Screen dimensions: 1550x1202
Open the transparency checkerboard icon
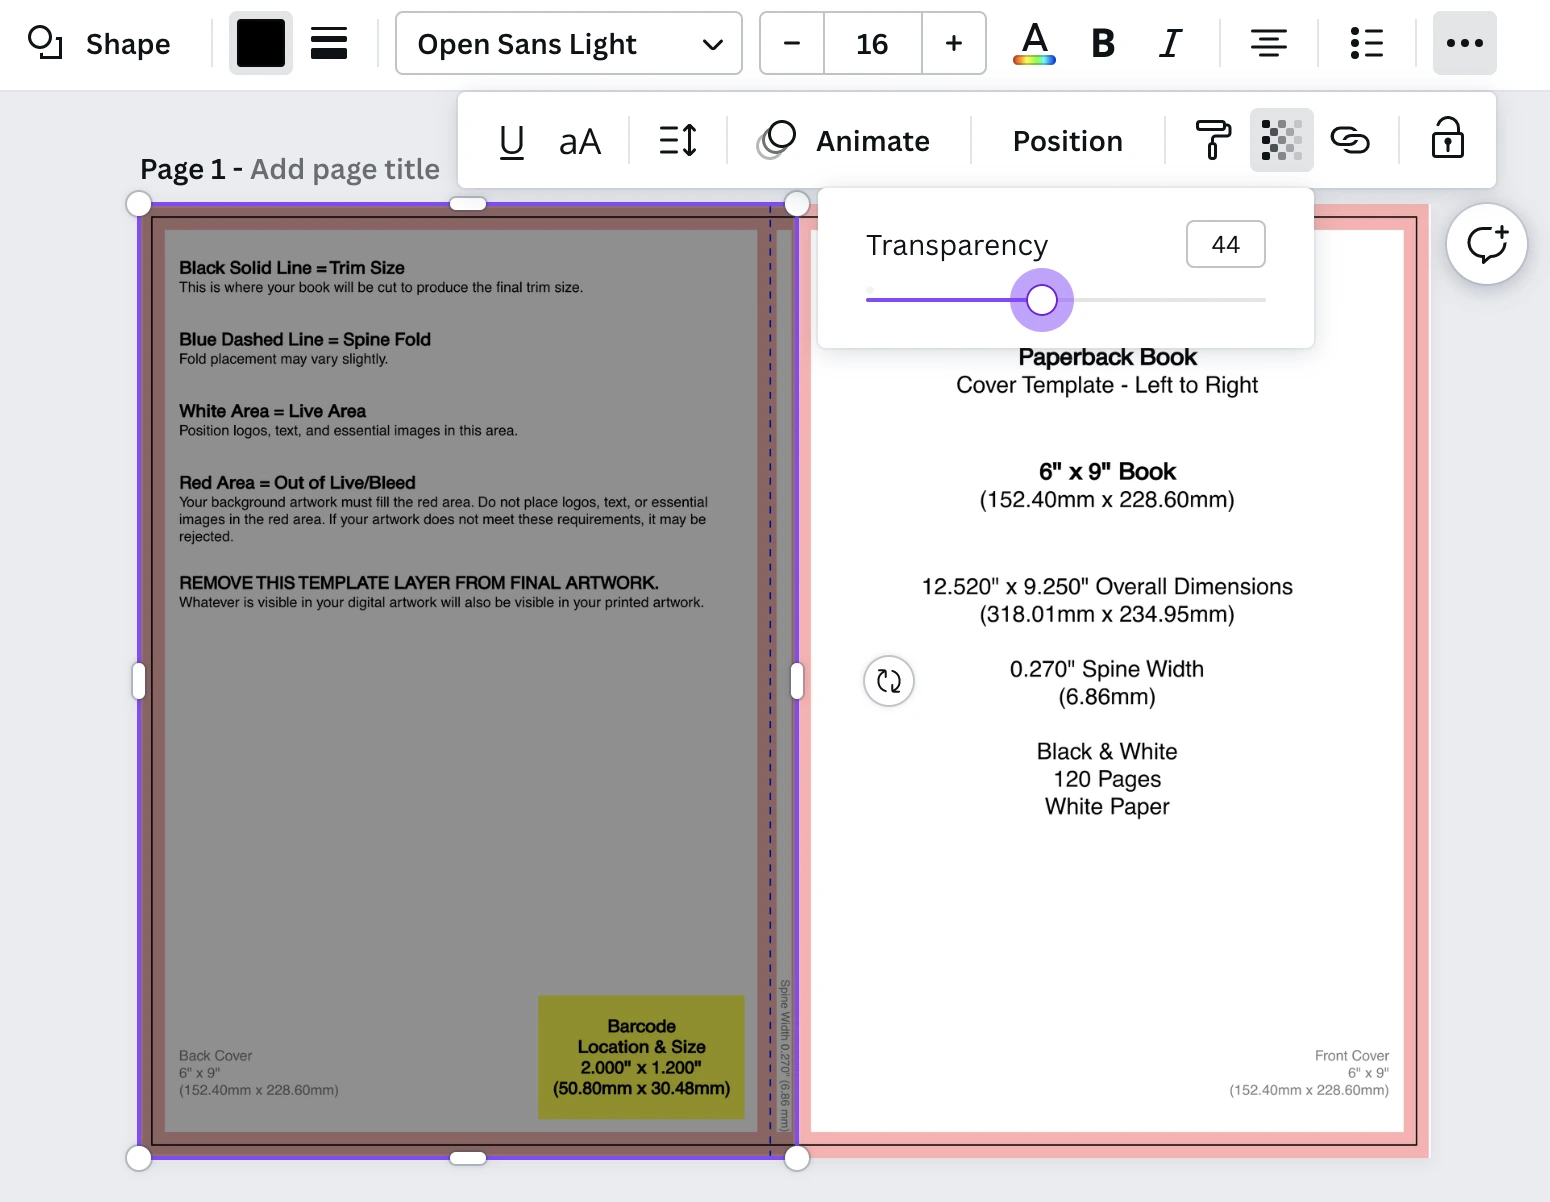click(x=1281, y=140)
